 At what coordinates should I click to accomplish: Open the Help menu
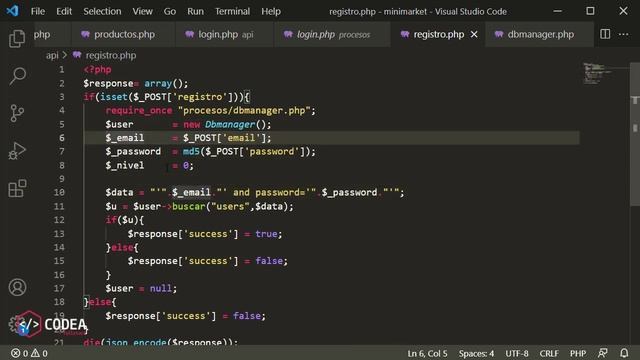(271, 11)
